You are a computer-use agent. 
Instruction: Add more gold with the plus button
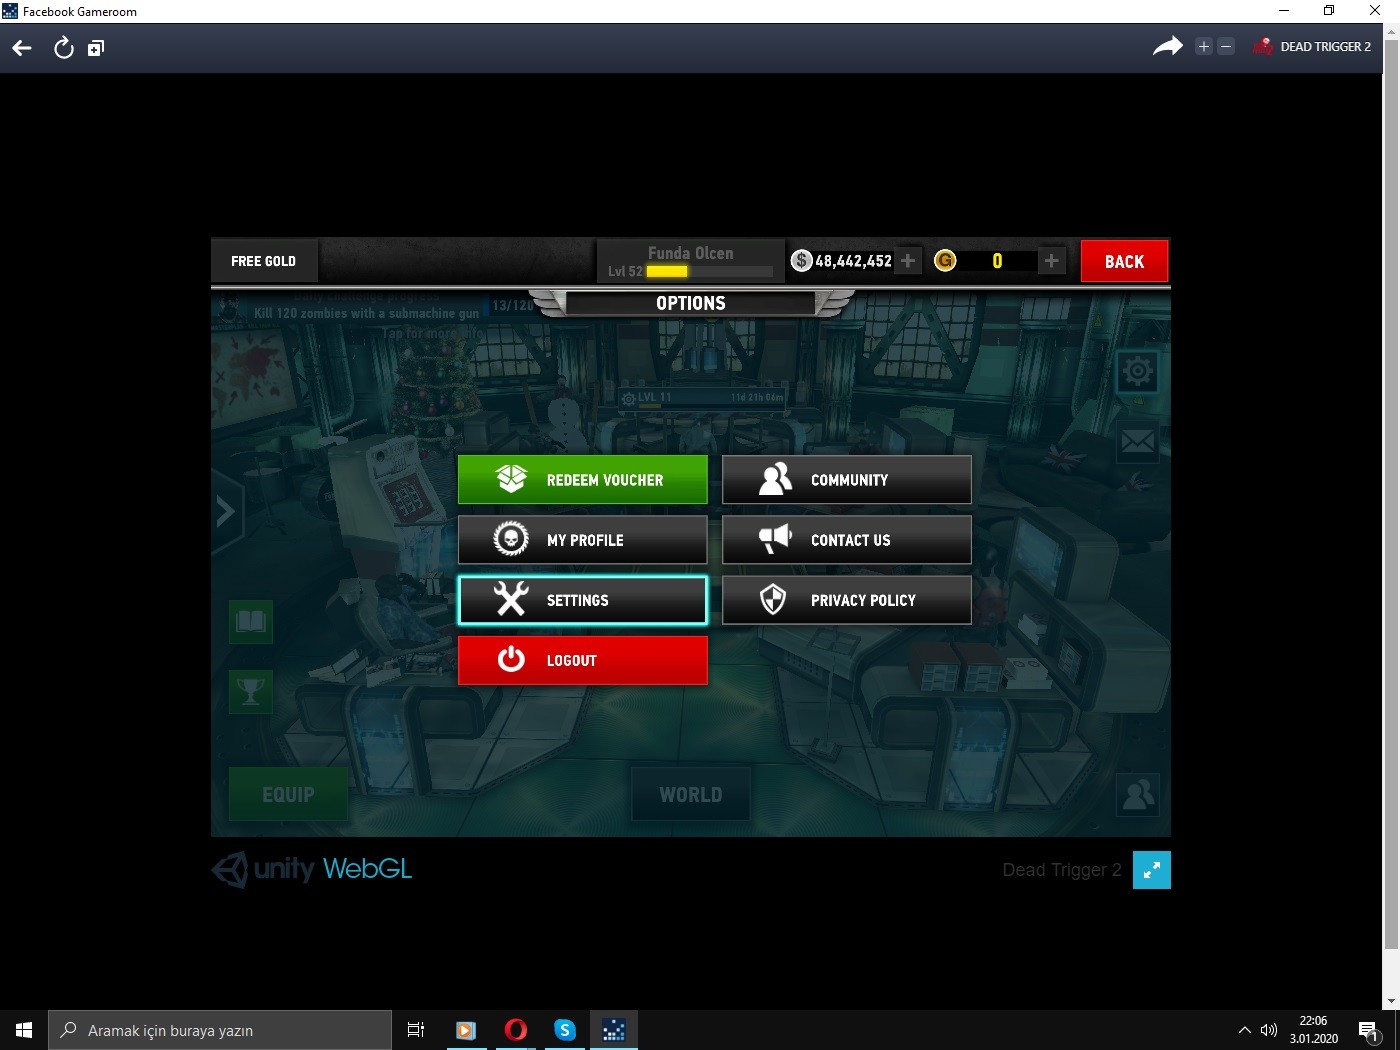[x=1051, y=261]
